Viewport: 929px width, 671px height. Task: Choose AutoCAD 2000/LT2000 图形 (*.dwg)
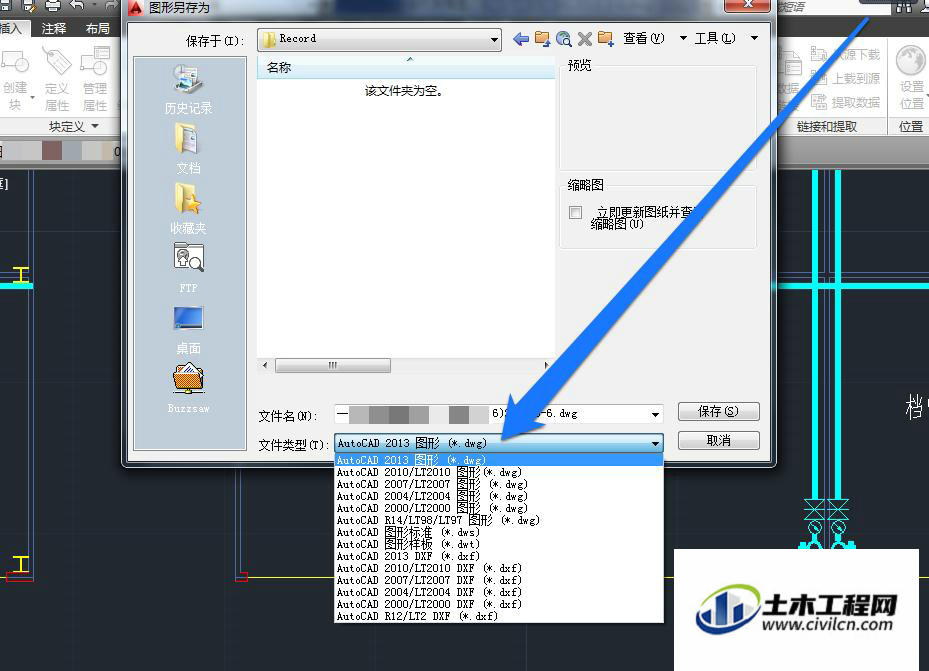click(499, 508)
